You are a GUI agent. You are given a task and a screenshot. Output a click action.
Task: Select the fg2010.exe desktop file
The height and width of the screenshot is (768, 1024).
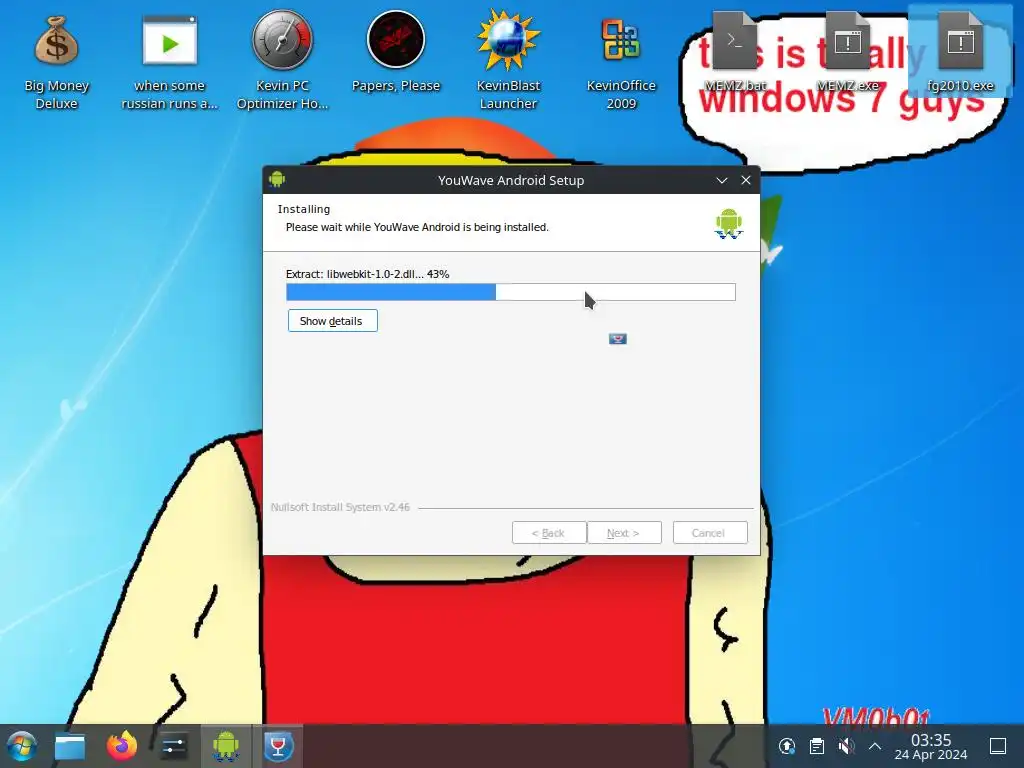tap(960, 52)
